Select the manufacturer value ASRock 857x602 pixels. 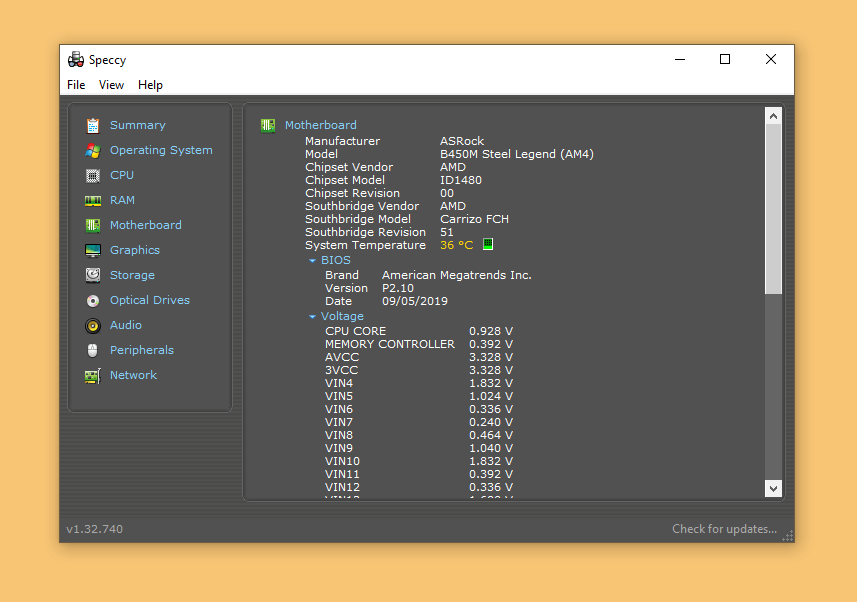(462, 141)
